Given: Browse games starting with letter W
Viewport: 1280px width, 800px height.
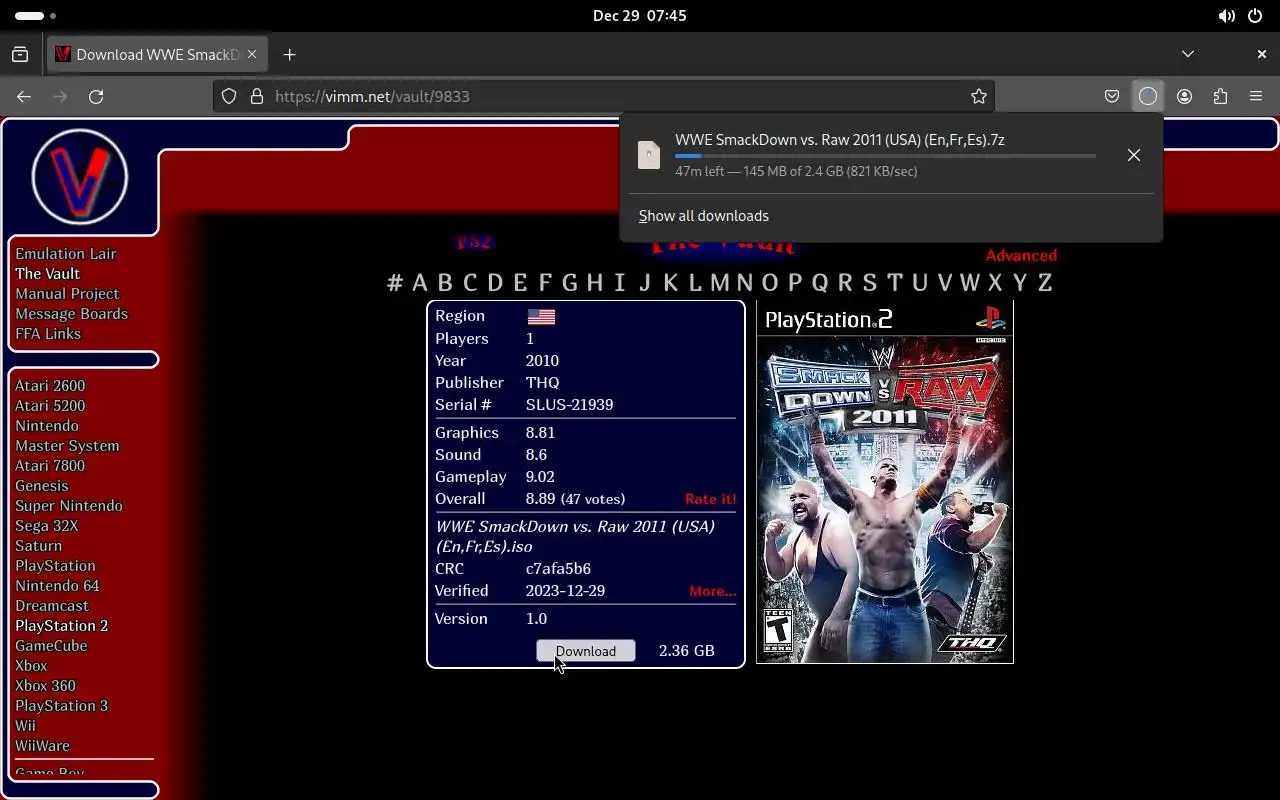Looking at the screenshot, I should (969, 283).
